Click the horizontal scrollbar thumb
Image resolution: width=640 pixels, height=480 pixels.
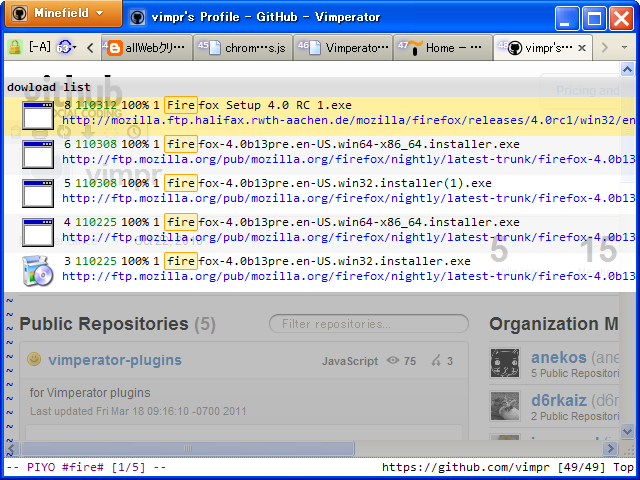[188, 449]
